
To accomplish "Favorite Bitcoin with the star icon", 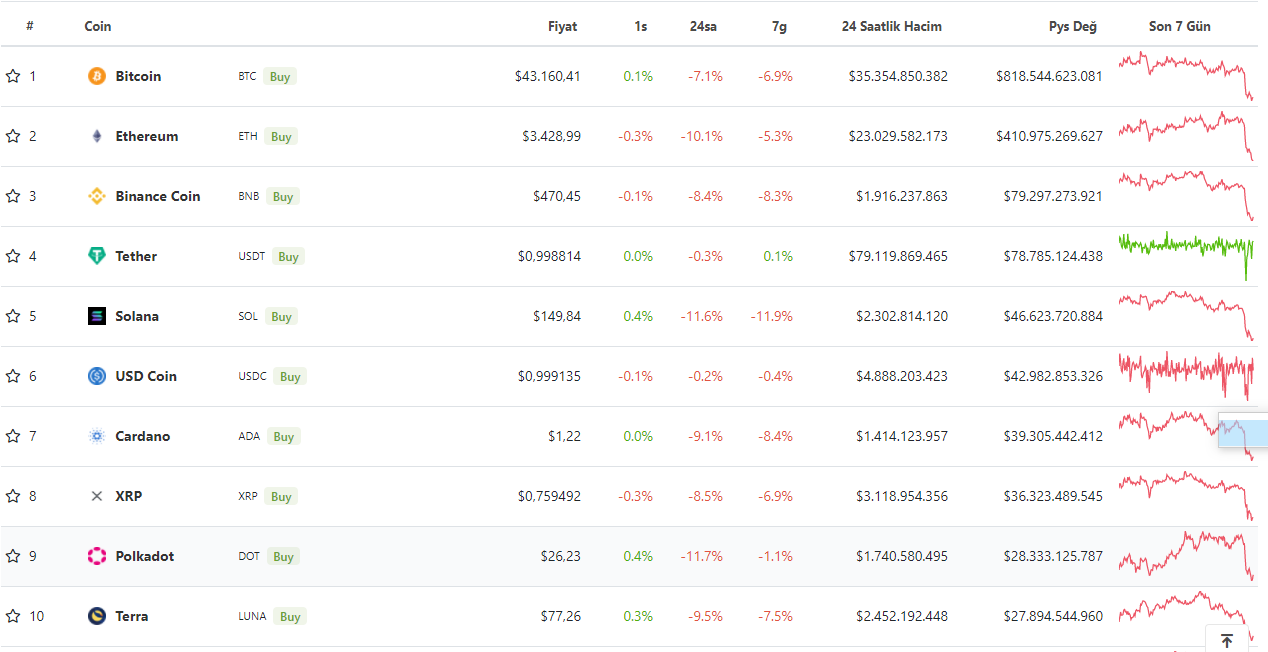I will coord(13,76).
